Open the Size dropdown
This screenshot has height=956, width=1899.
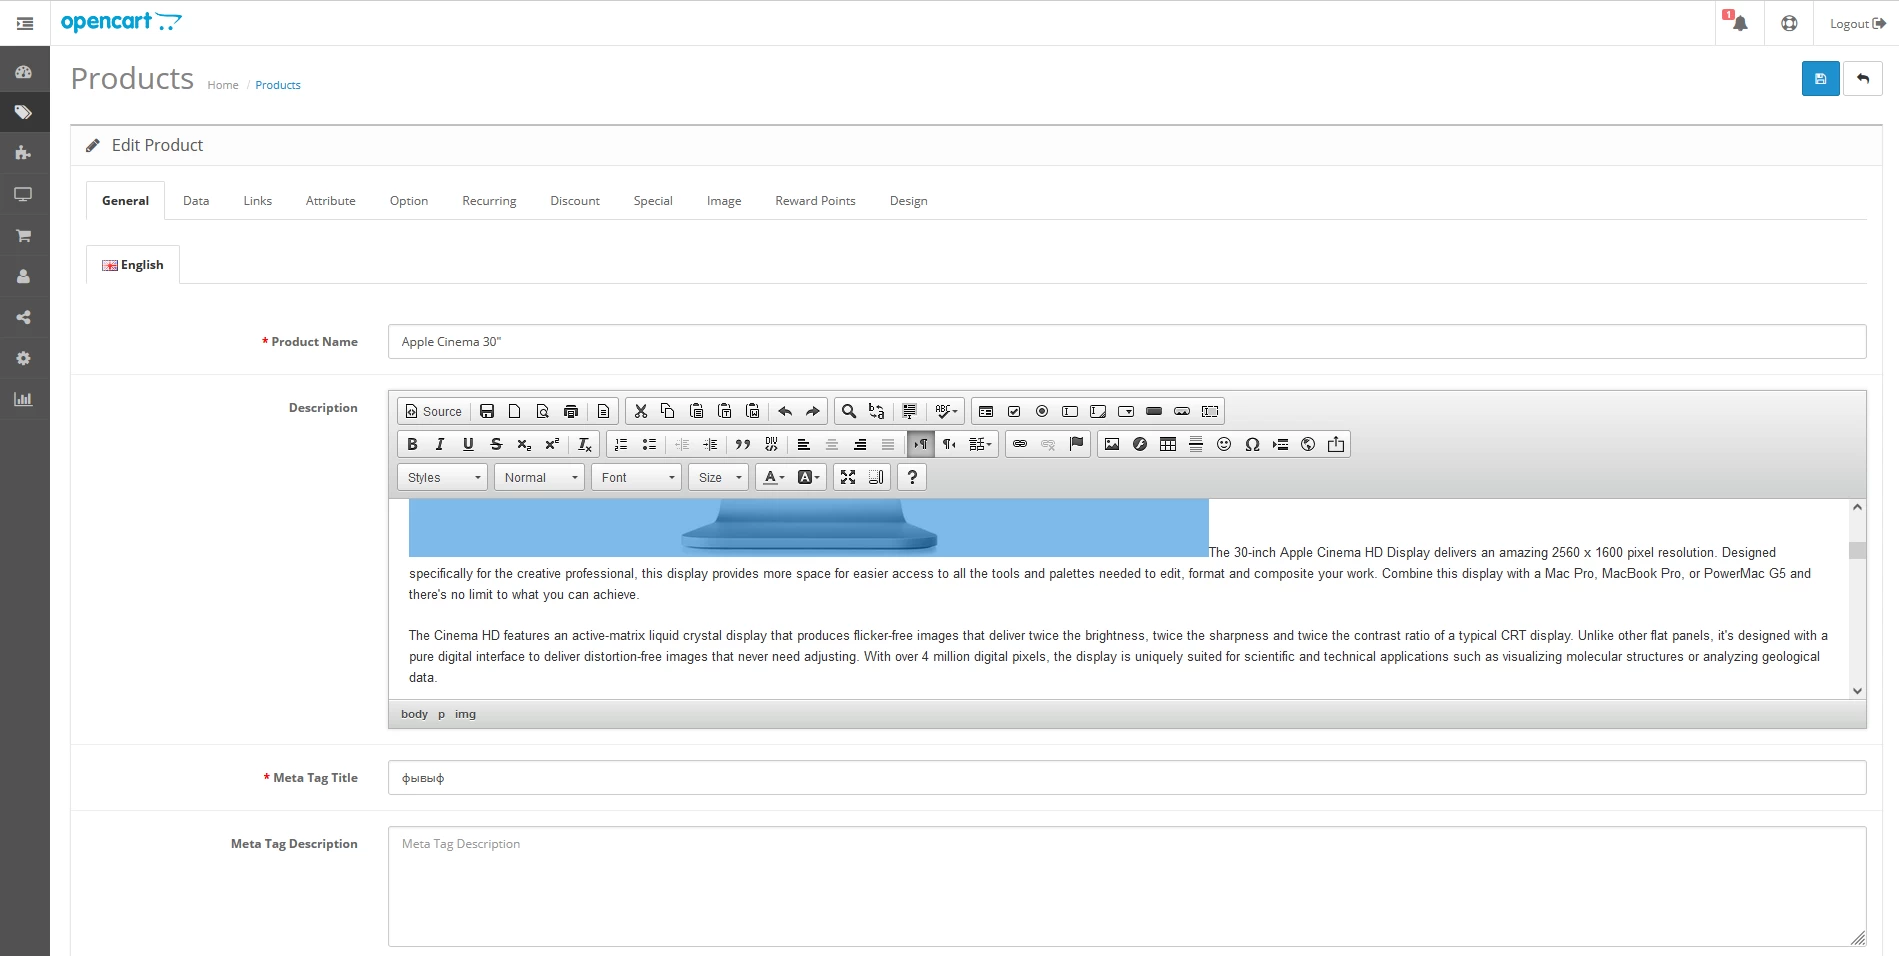coord(719,477)
